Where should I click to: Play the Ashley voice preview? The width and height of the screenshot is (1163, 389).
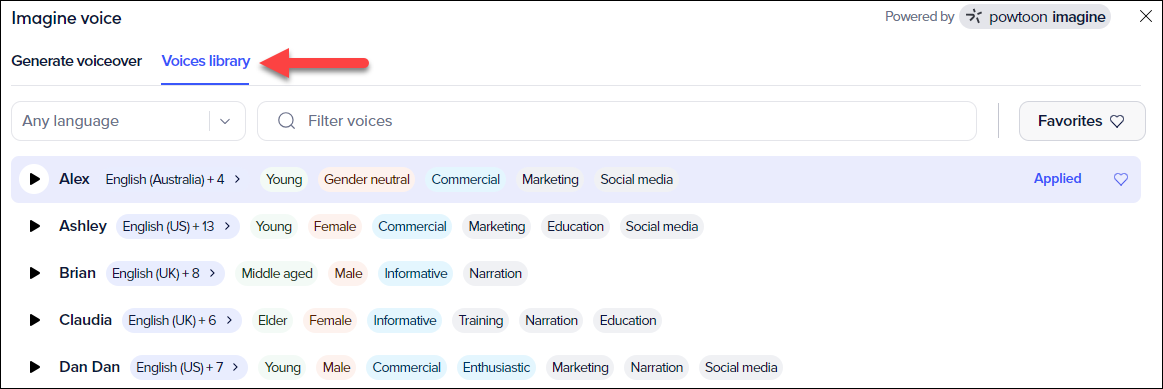(x=34, y=226)
